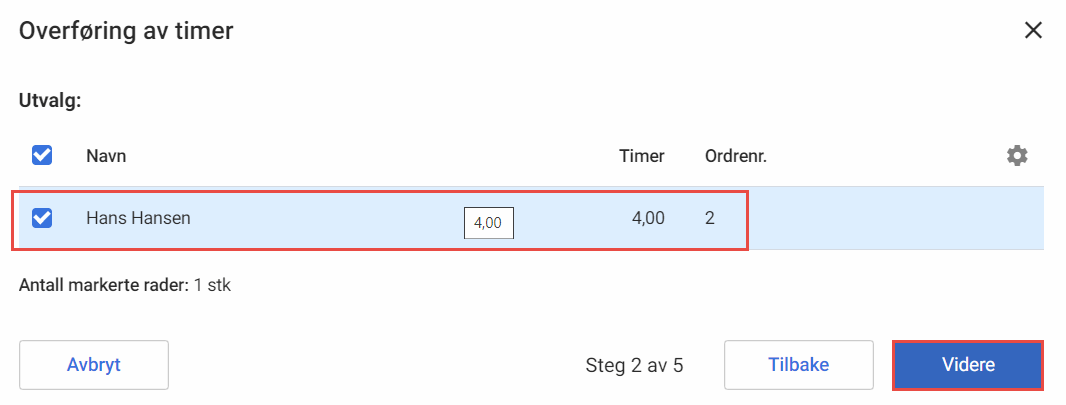The height and width of the screenshot is (405, 1066).
Task: Uncheck the Hans Hansen row checkbox
Action: point(42,218)
